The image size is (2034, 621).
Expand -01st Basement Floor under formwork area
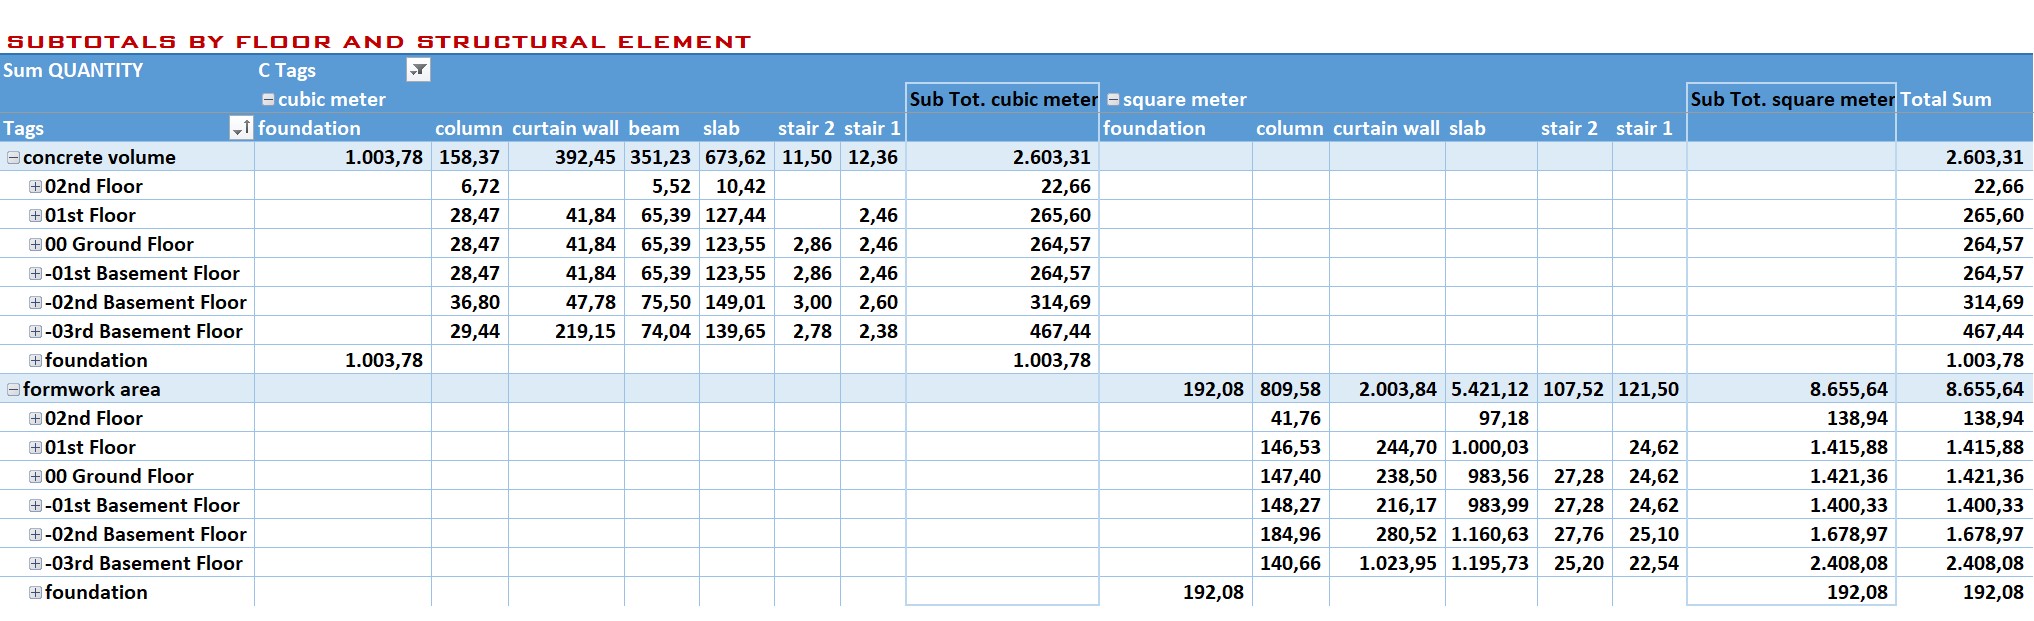click(35, 505)
